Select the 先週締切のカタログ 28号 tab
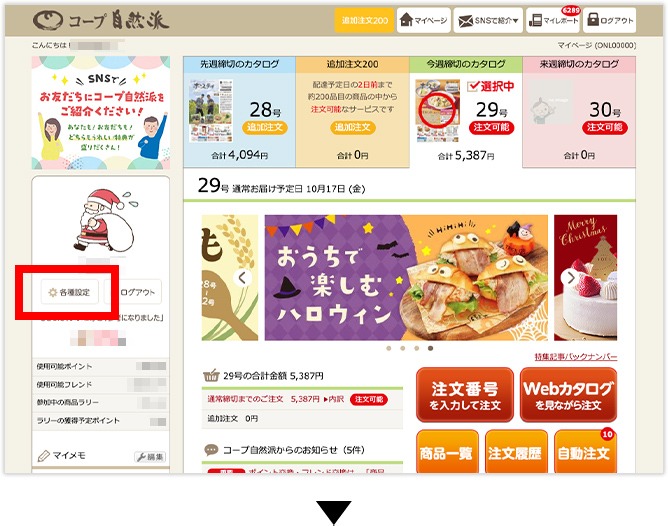 coord(239,112)
